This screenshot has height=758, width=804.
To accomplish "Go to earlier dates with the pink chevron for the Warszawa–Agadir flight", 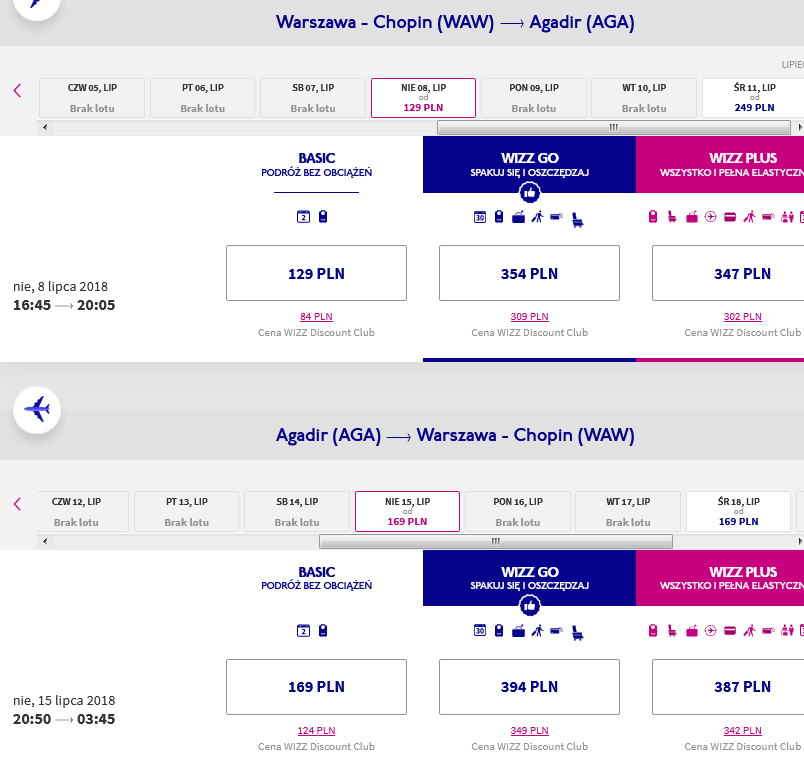I will tap(17, 91).
